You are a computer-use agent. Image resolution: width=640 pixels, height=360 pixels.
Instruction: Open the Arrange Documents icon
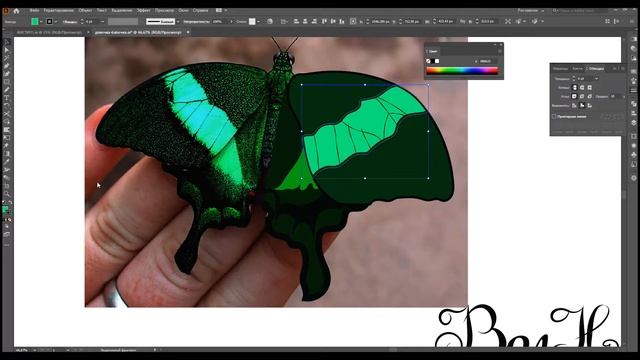click(219, 10)
